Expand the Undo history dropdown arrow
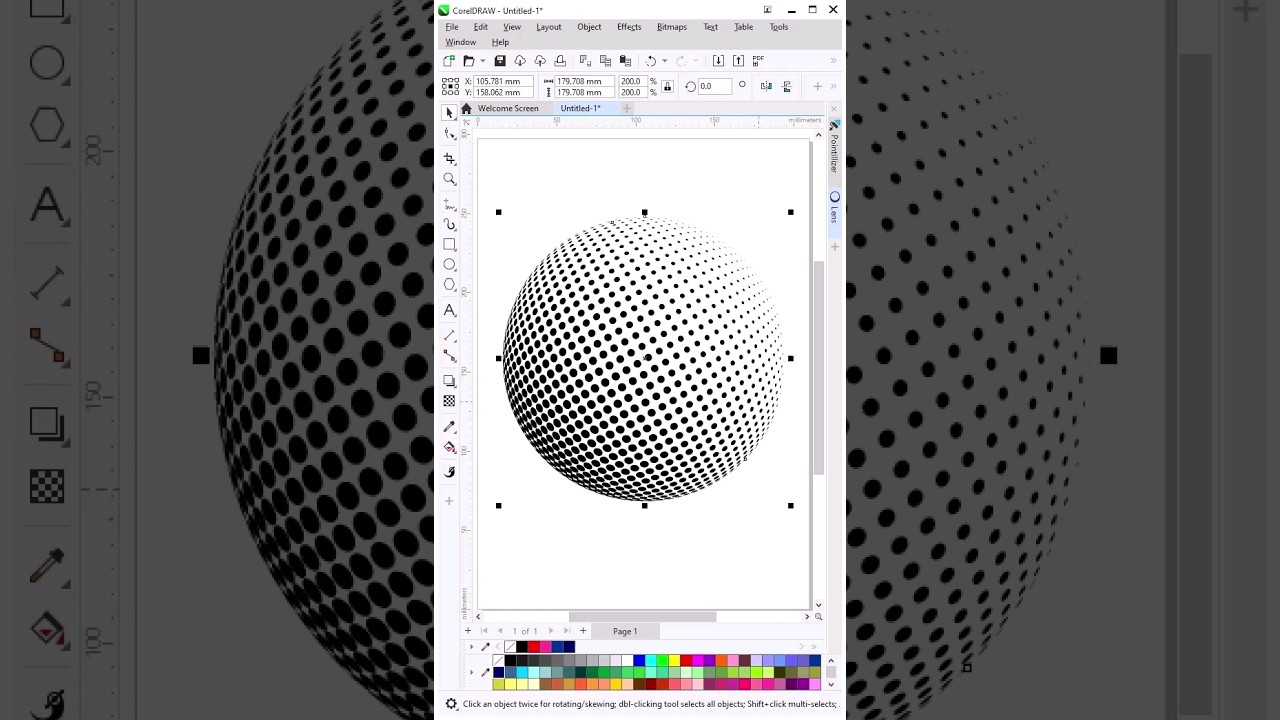Image resolution: width=1280 pixels, height=720 pixels. click(x=664, y=62)
